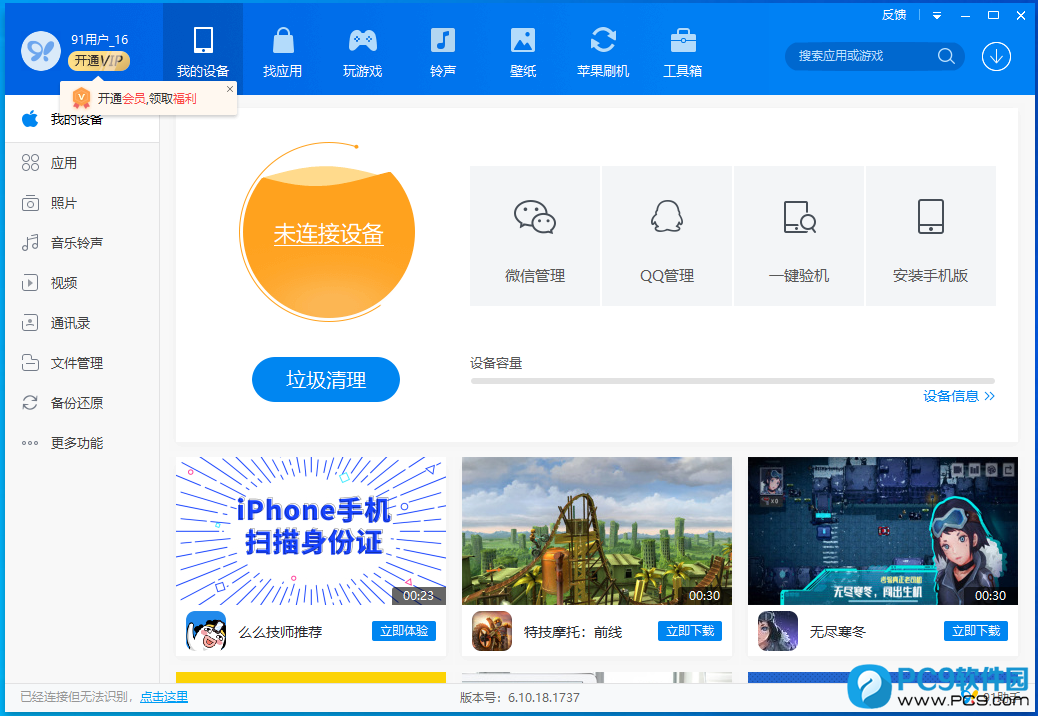Switch to the 找应用 tab
This screenshot has width=1038, height=716.
283,50
